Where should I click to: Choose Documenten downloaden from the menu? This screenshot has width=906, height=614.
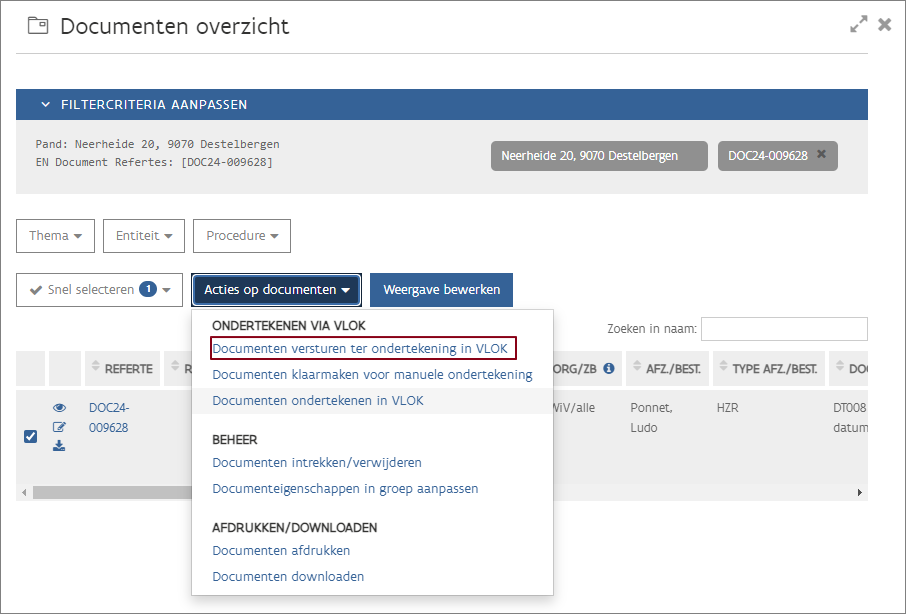(x=288, y=577)
